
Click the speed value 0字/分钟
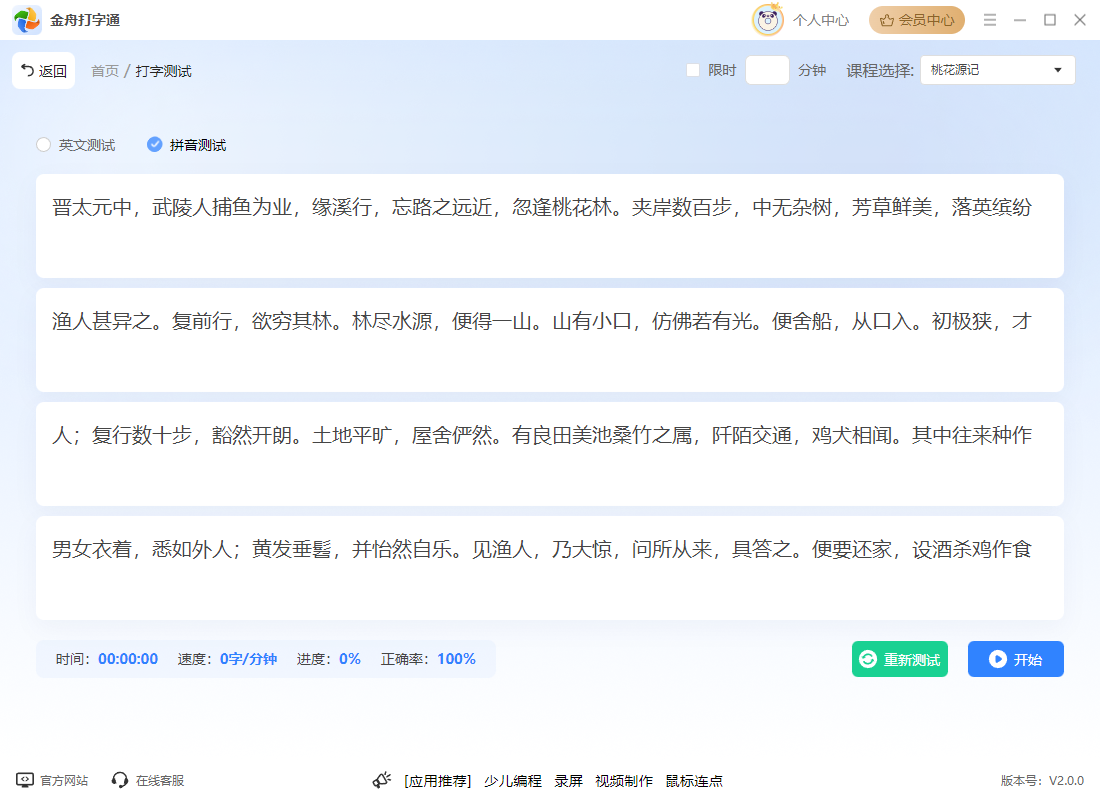click(248, 659)
